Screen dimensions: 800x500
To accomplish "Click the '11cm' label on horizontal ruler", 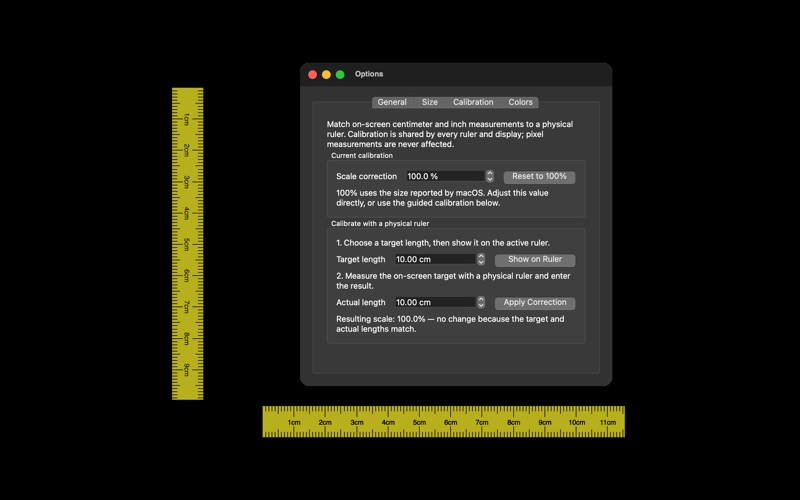I will tap(608, 422).
